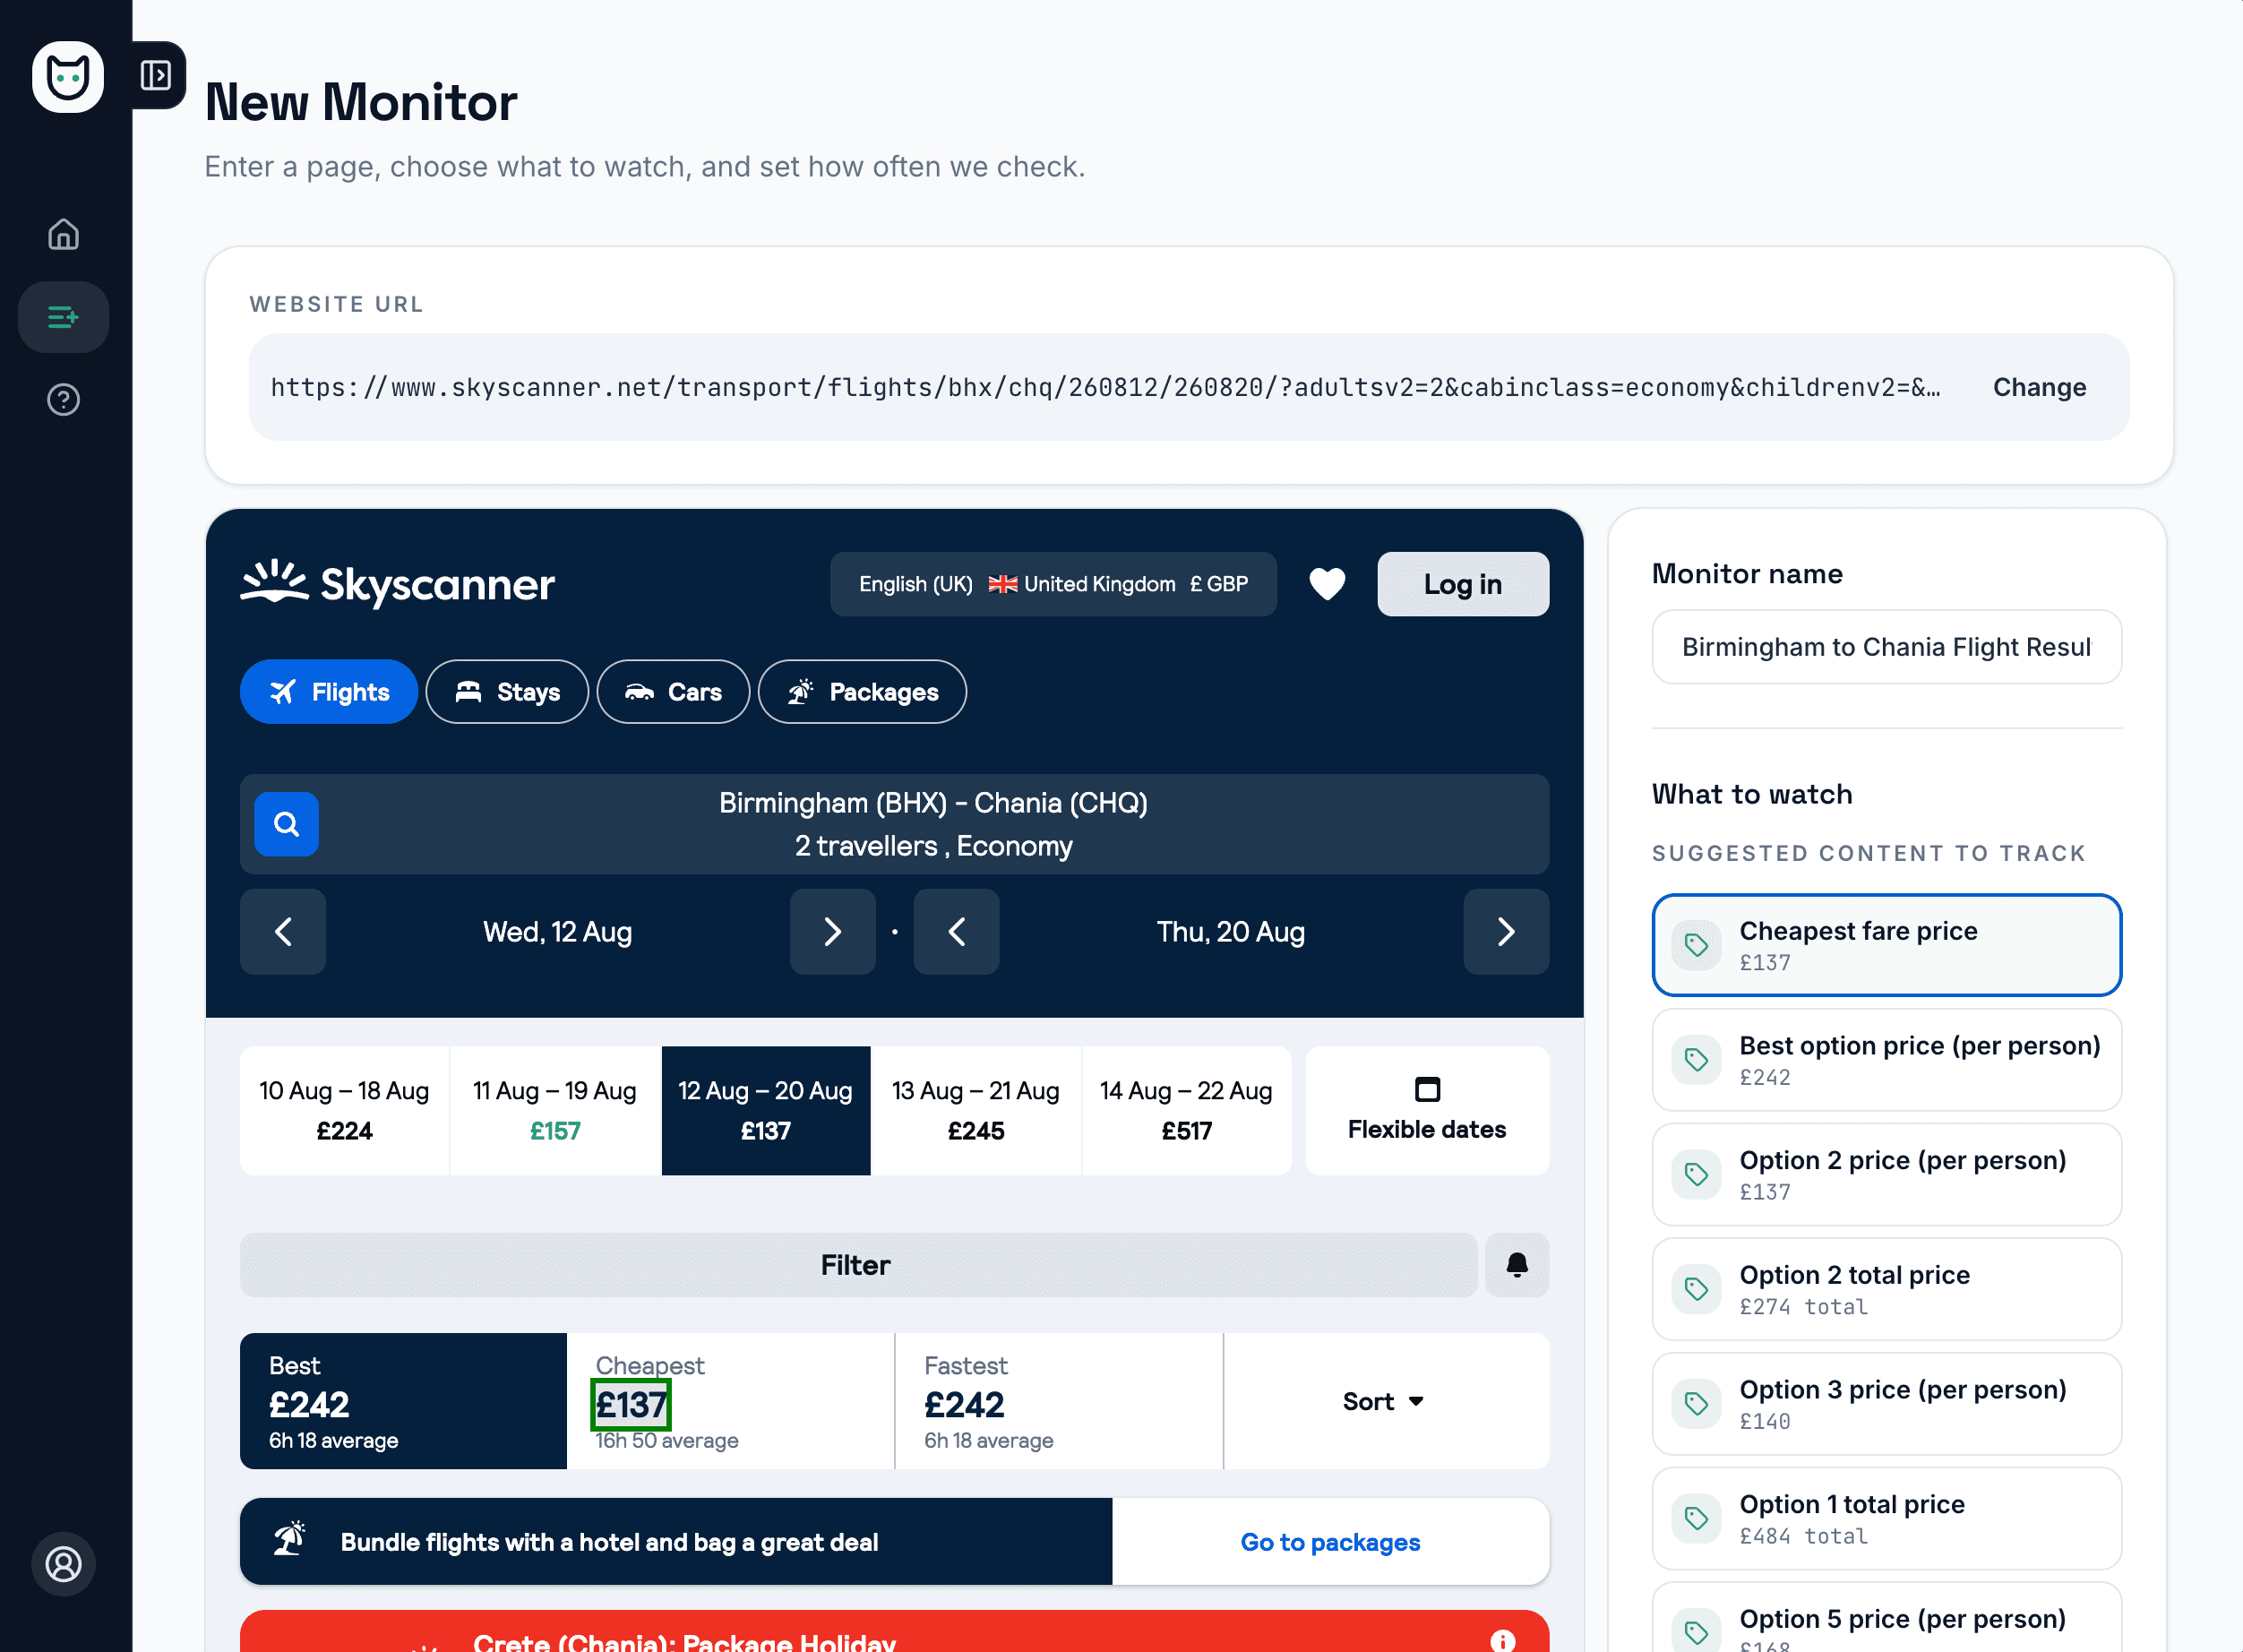The height and width of the screenshot is (1652, 2243).
Task: Select the Flights tab
Action: [x=329, y=692]
